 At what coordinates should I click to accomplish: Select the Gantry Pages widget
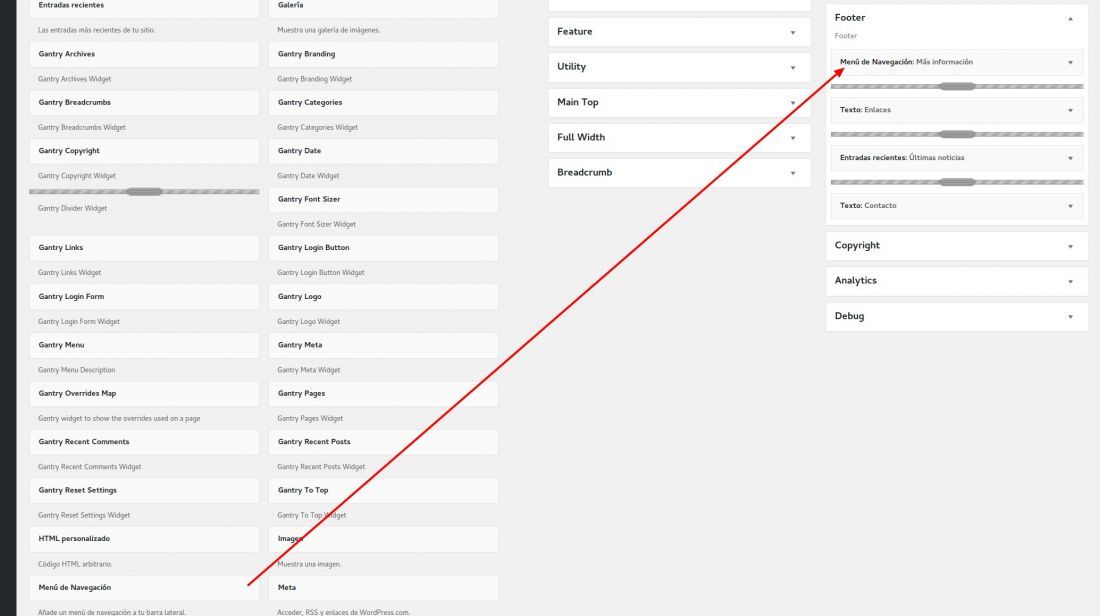point(383,394)
